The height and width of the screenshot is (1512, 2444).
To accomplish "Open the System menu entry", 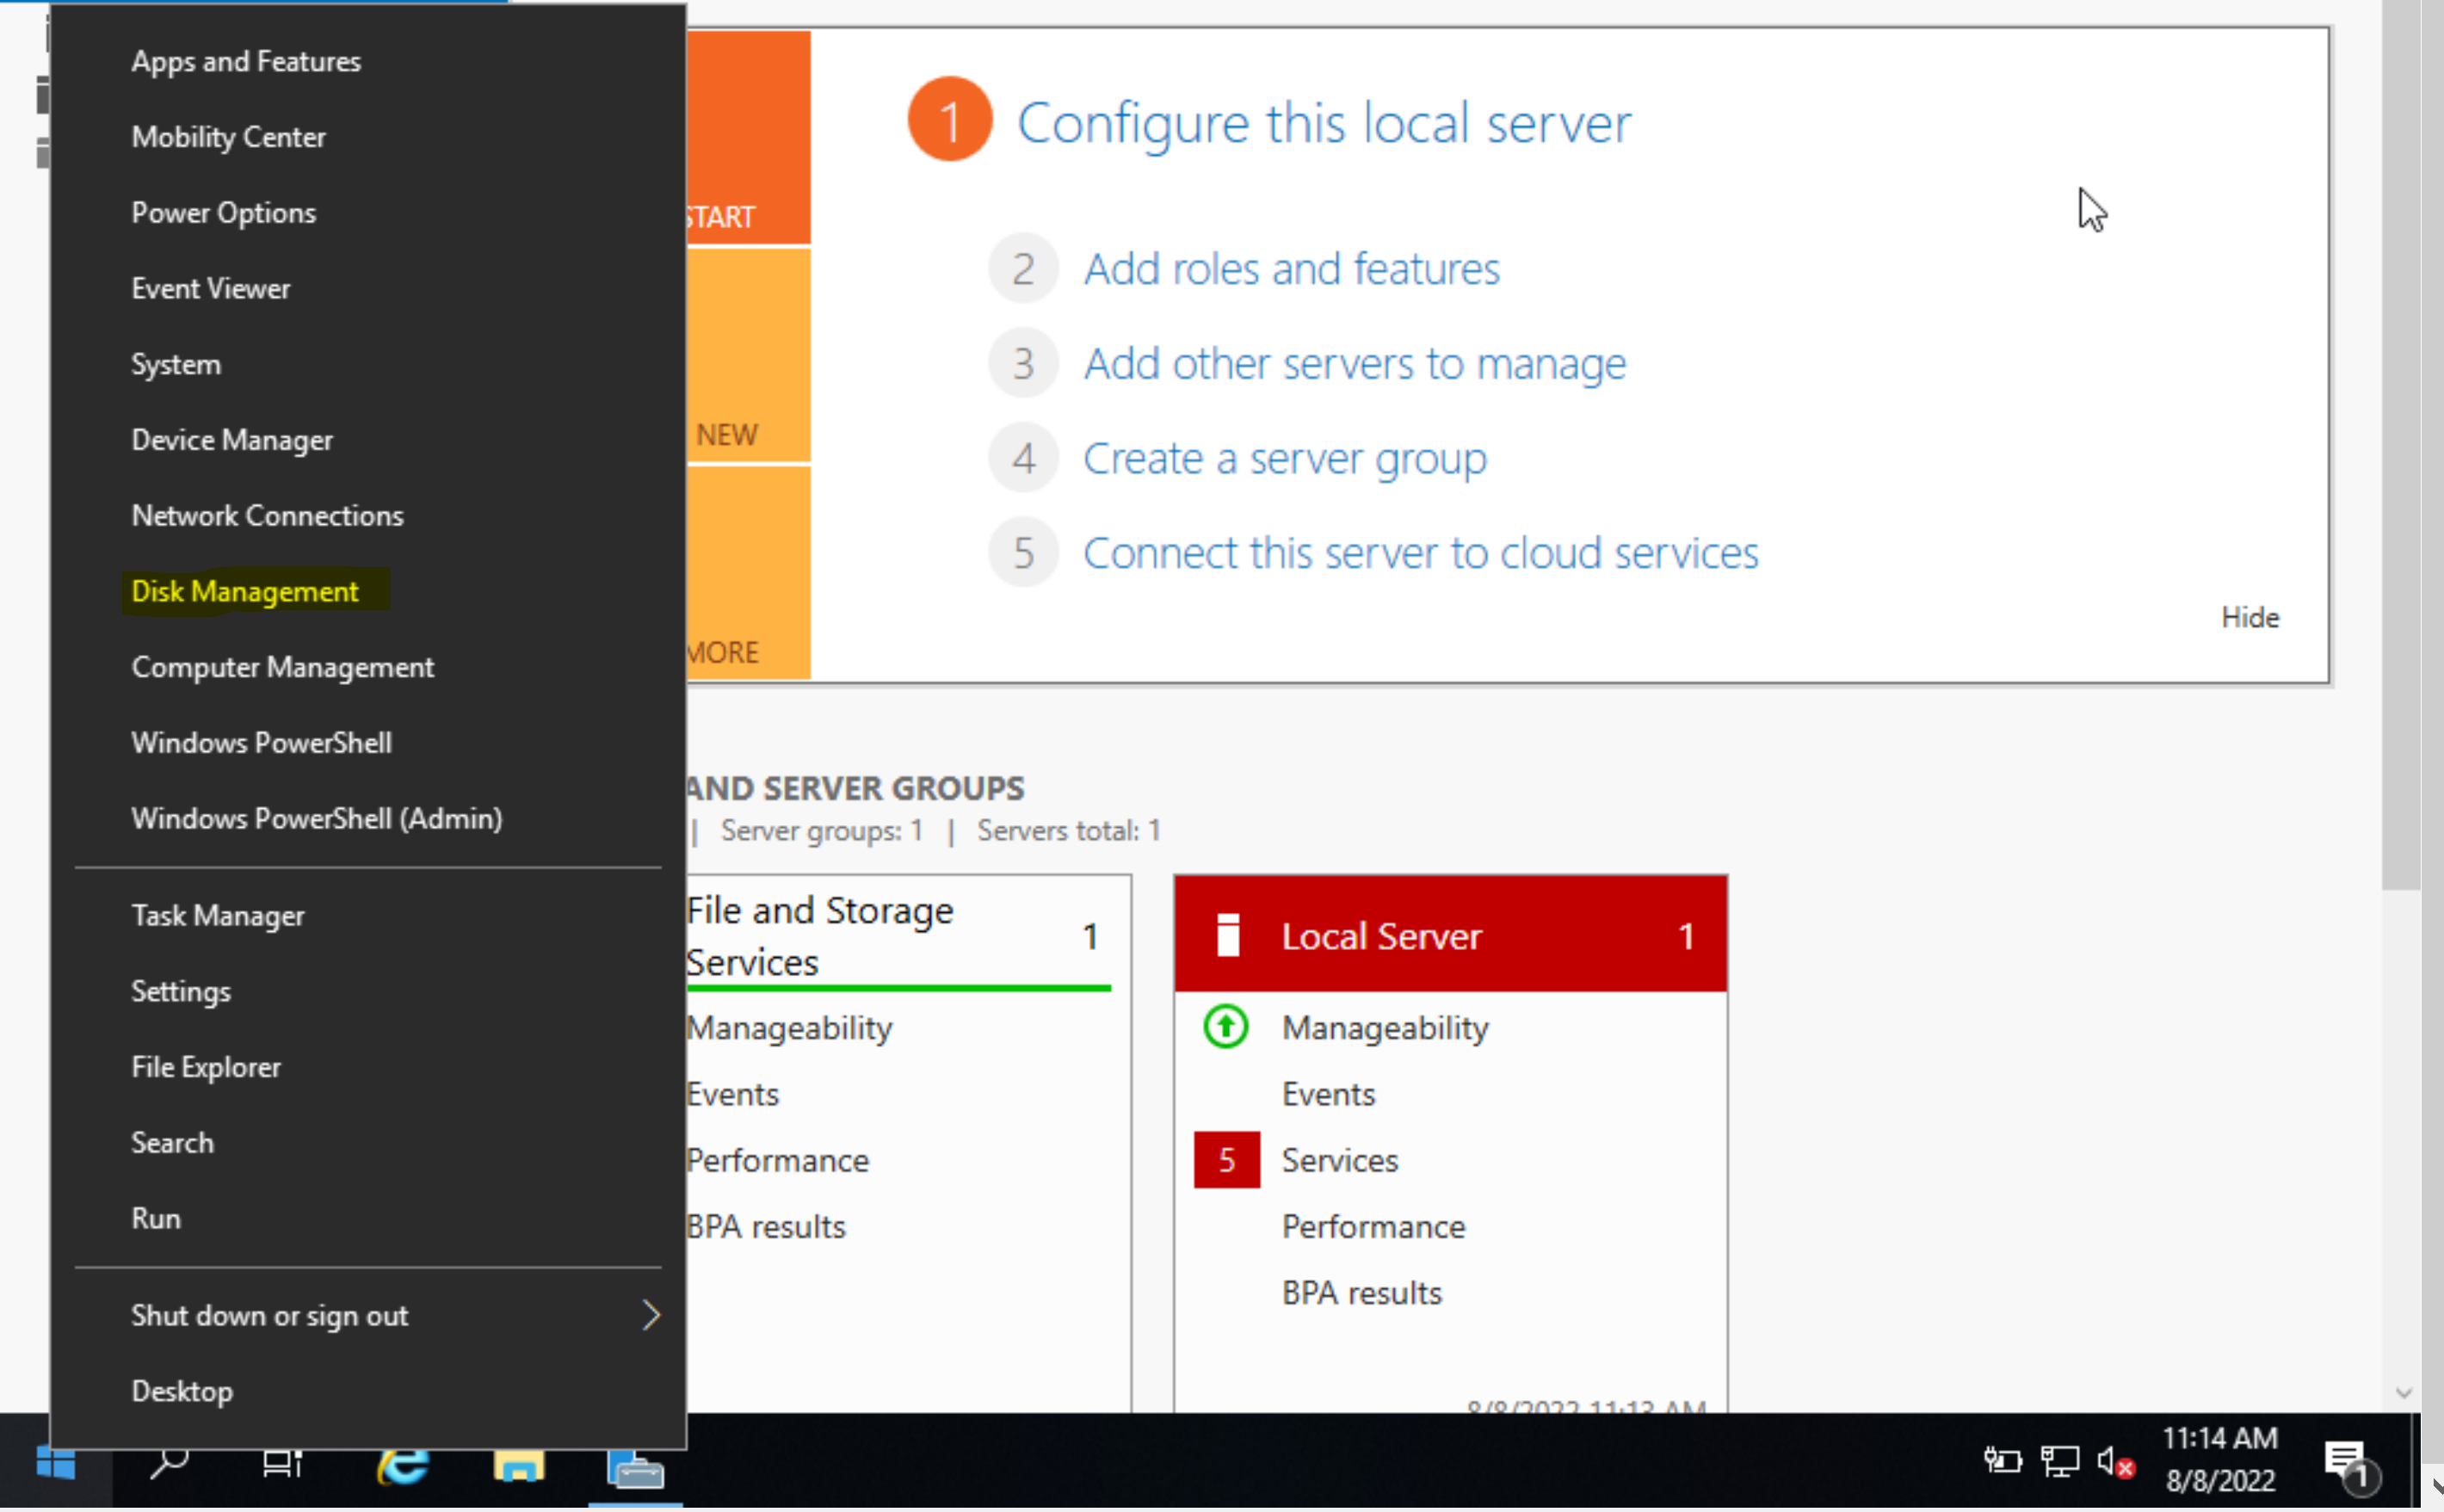I will (x=176, y=364).
